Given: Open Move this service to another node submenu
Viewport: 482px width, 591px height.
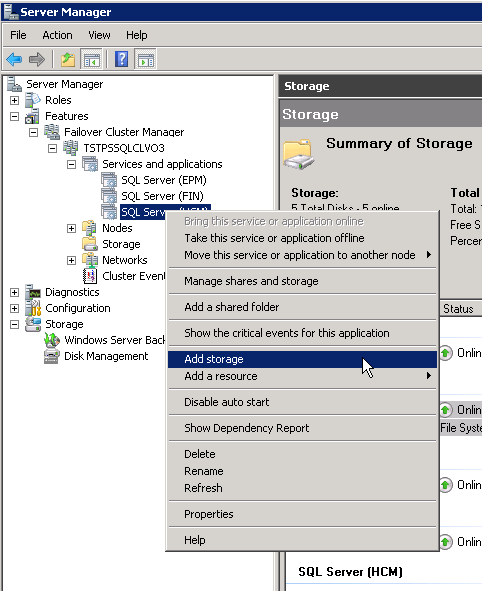Looking at the screenshot, I should (302, 255).
